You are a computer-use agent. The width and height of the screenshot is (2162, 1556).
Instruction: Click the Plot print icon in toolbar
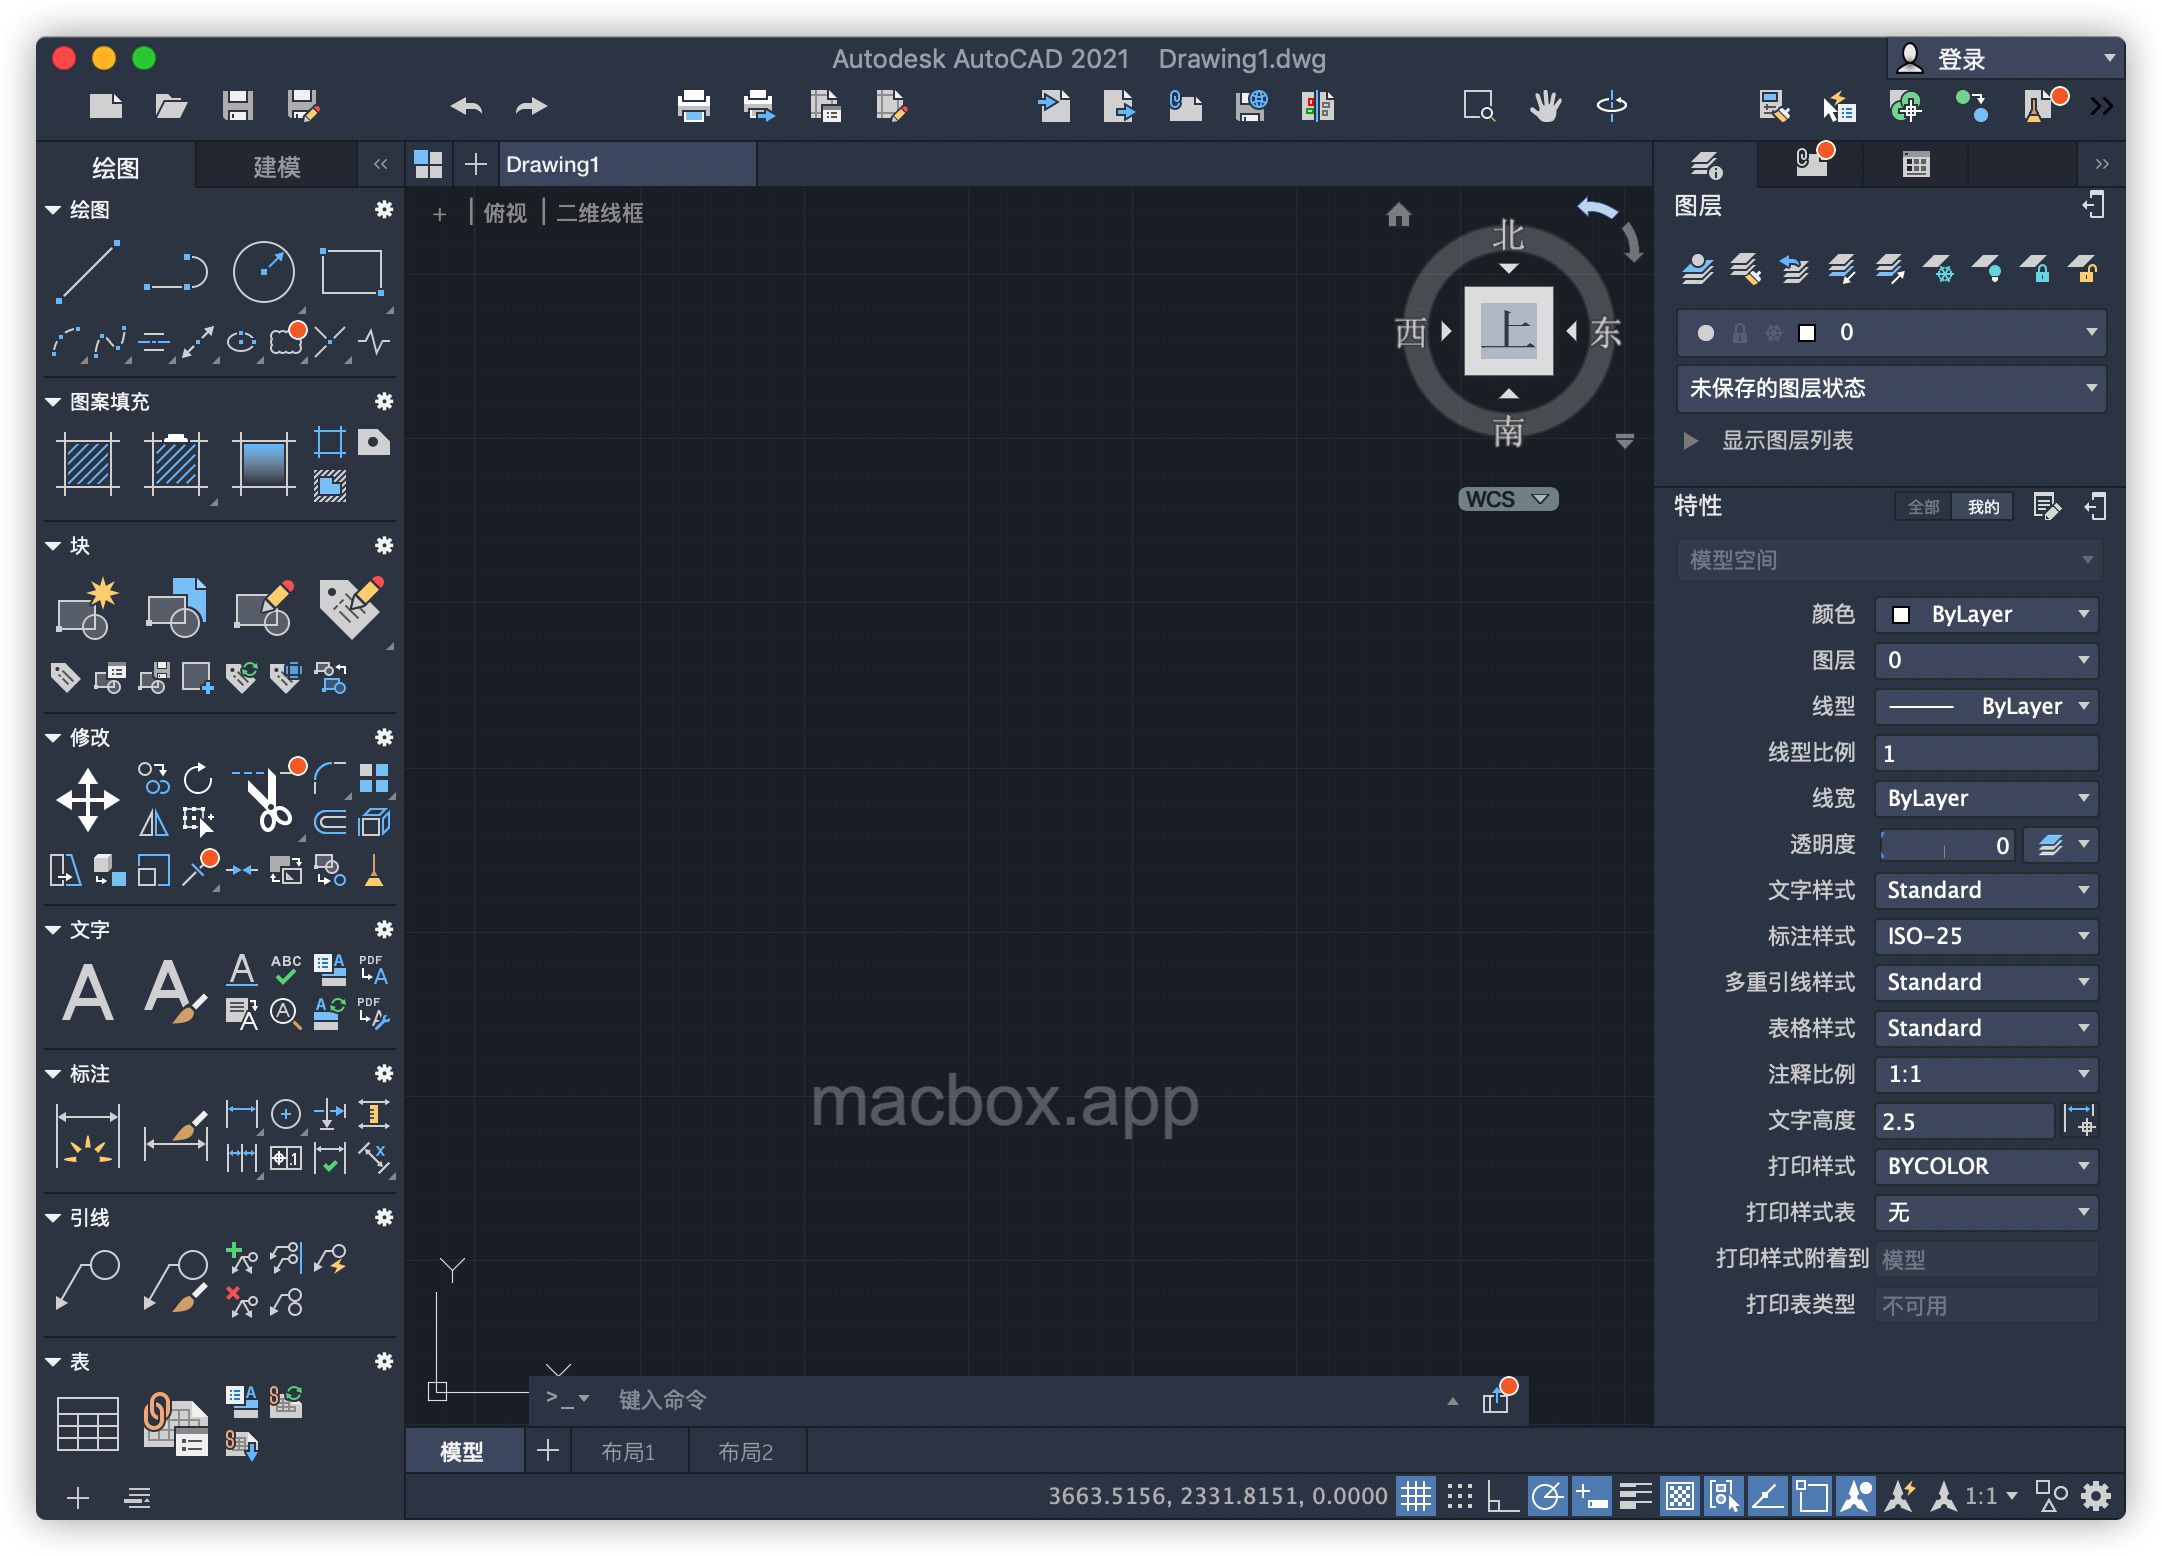point(693,106)
